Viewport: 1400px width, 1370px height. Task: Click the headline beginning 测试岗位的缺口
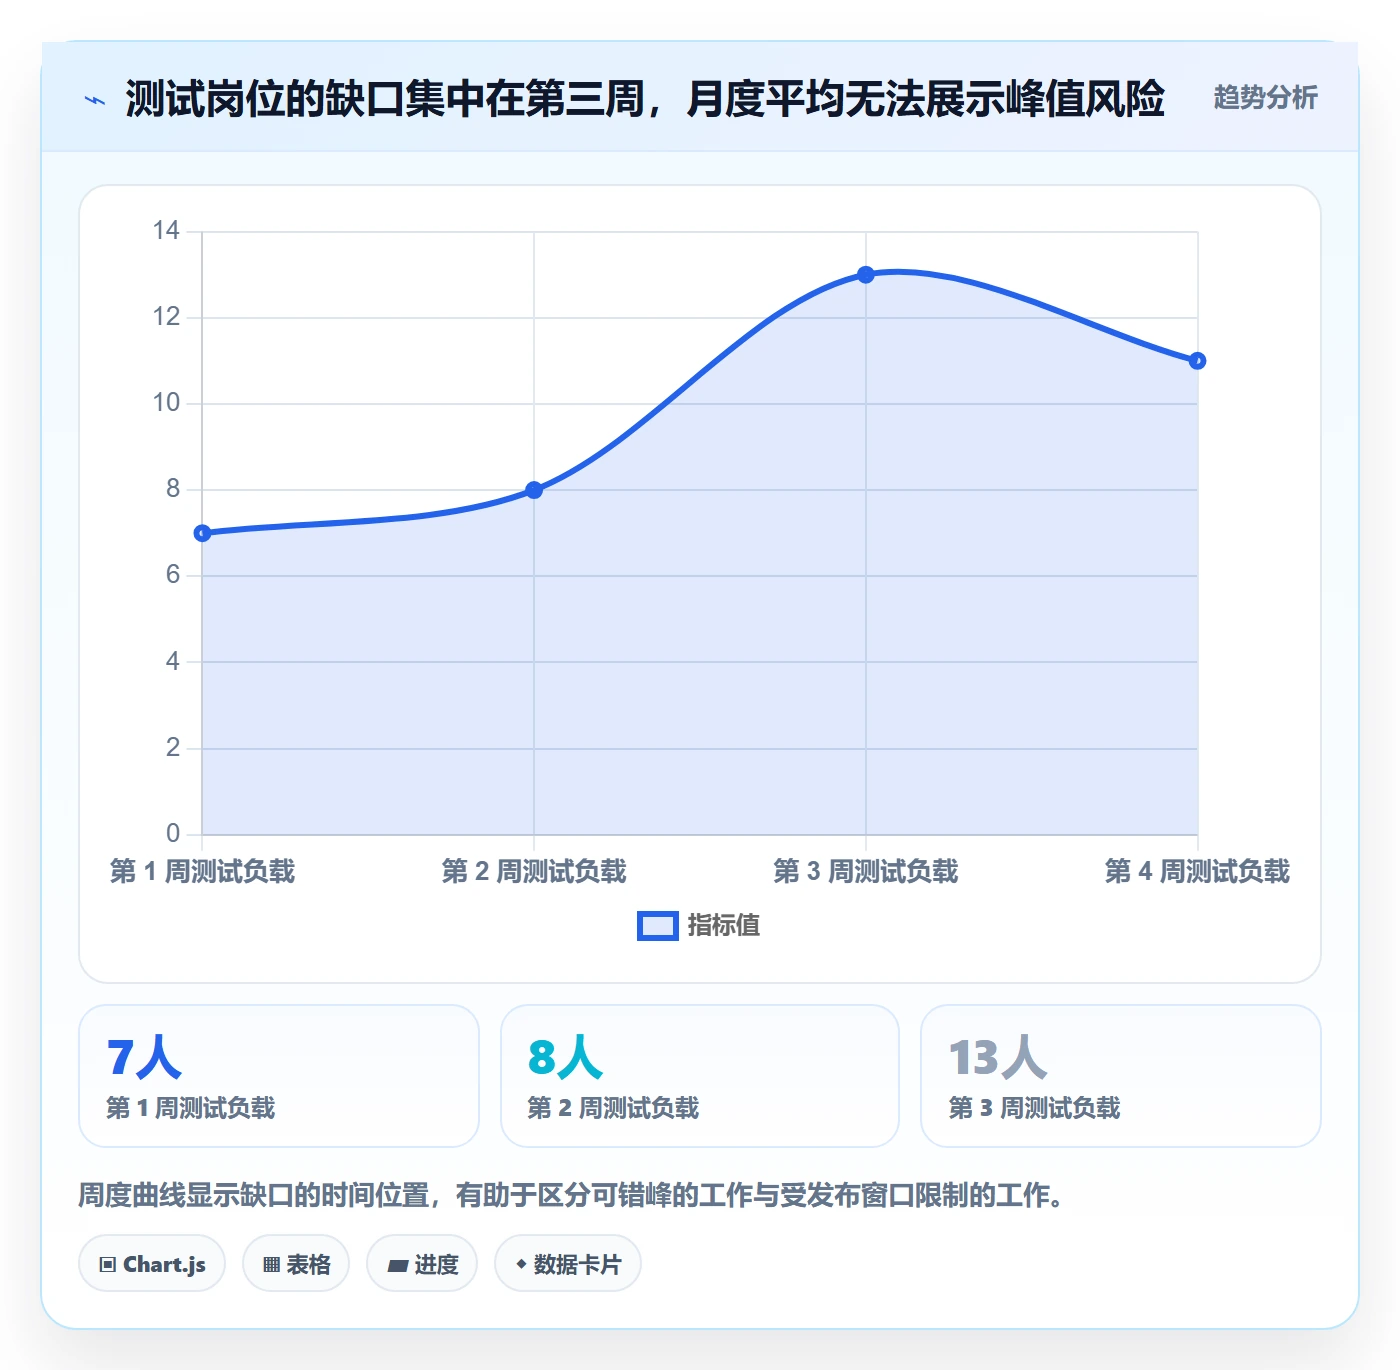(x=645, y=99)
